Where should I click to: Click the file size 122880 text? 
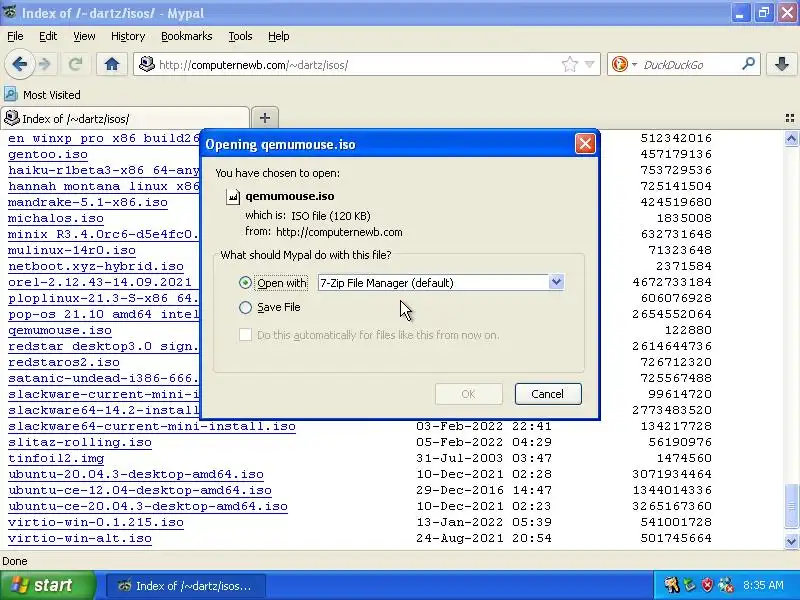pyautogui.click(x=688, y=330)
